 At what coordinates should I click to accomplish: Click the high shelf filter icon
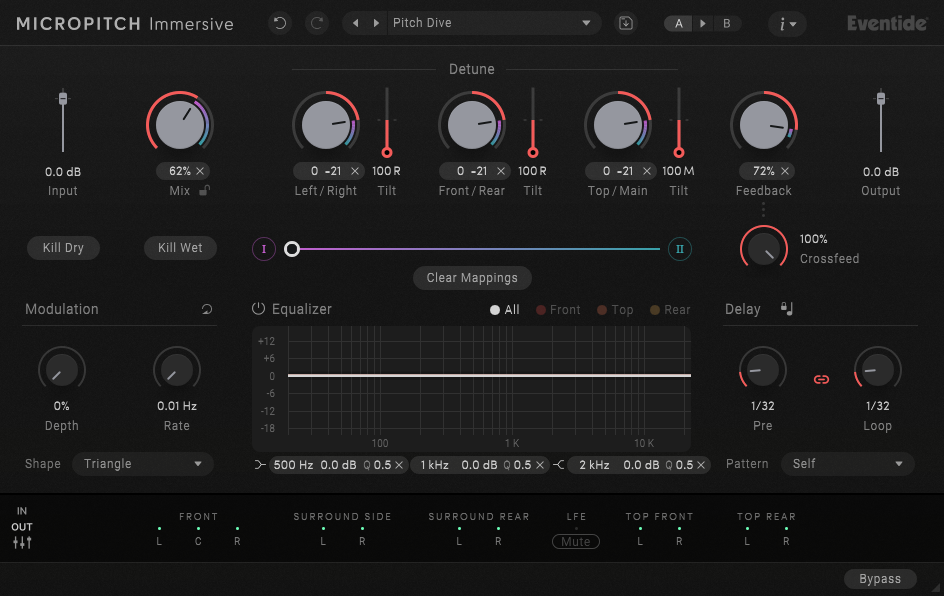point(559,465)
